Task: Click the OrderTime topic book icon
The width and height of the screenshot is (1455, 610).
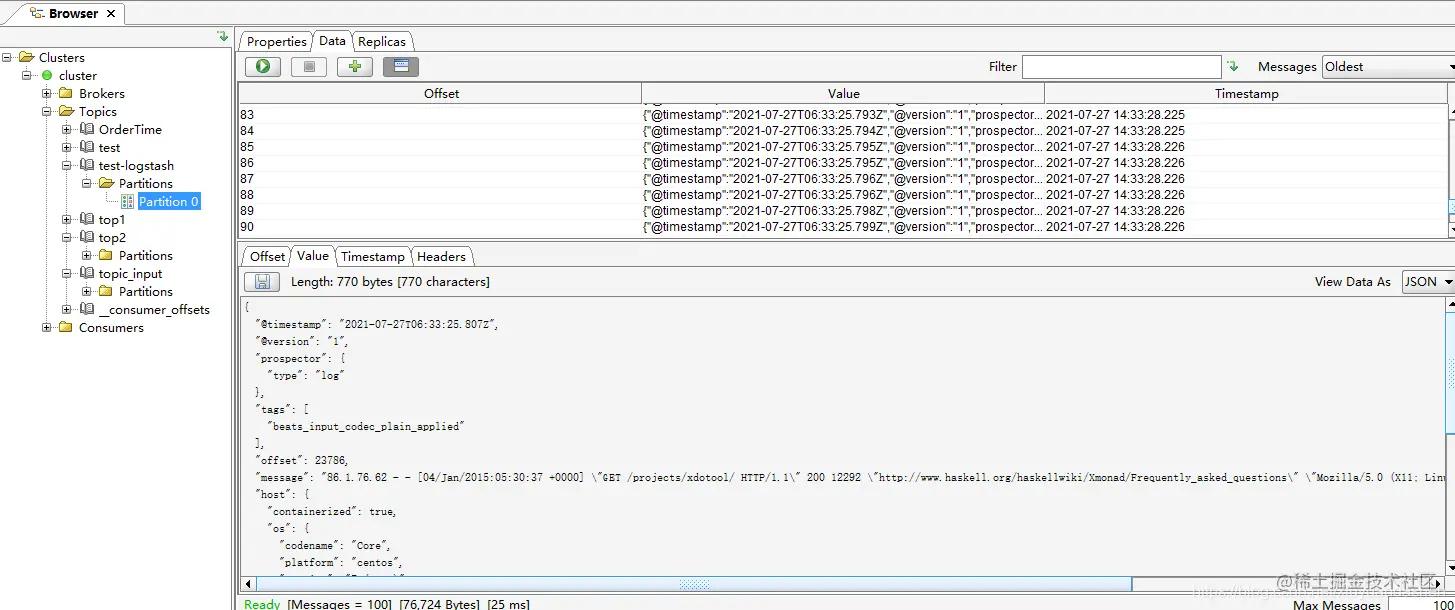Action: point(87,129)
